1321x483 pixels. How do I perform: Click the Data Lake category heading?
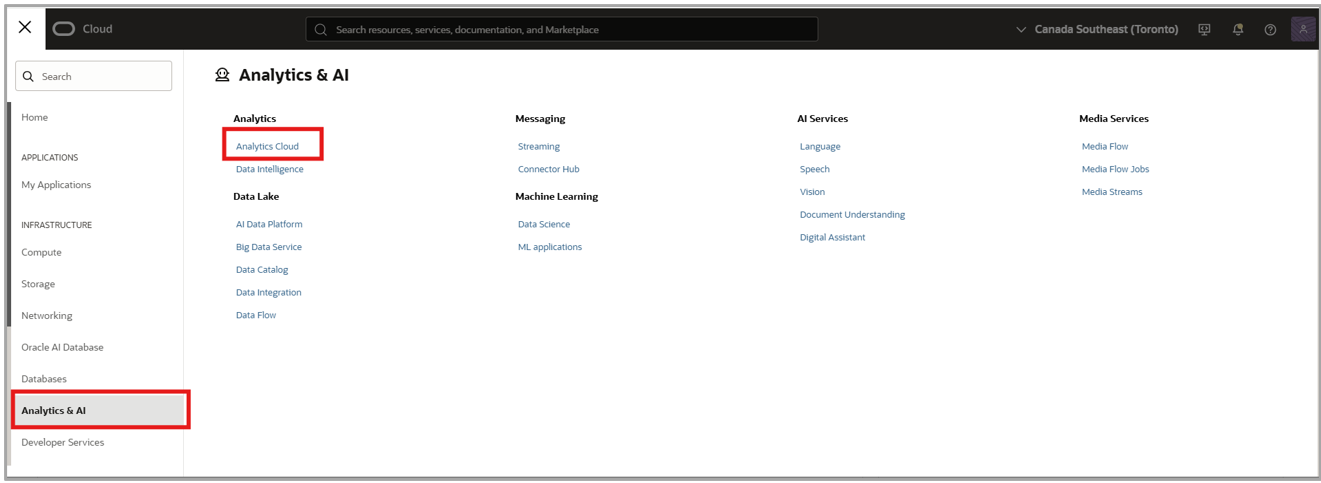click(x=256, y=197)
